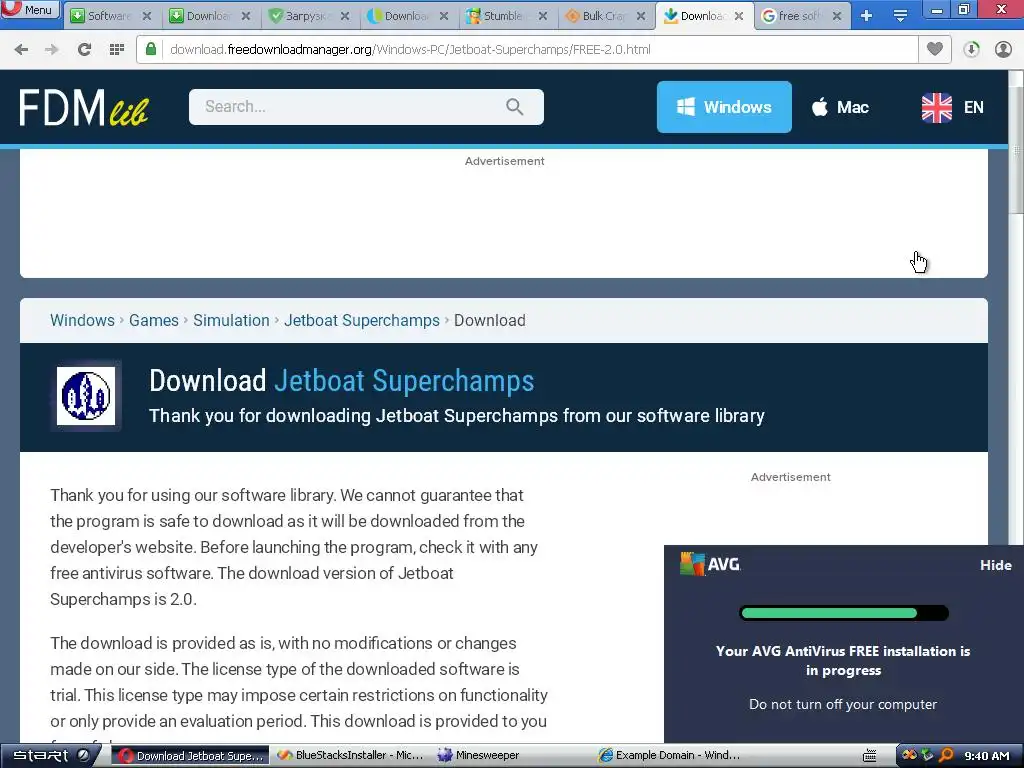The width and height of the screenshot is (1024, 768).
Task: Open the Jetboat Superchamps breadcrumb link
Action: (362, 321)
